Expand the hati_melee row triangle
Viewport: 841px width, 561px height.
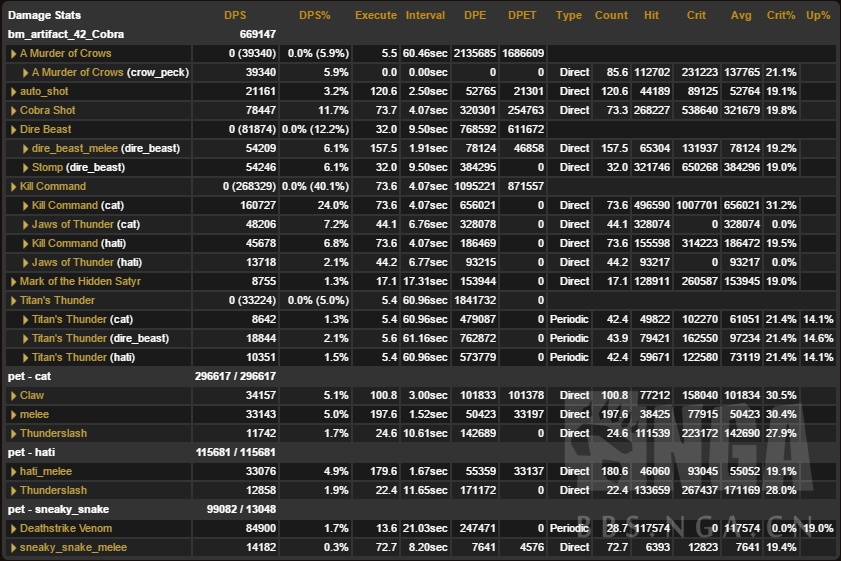click(13, 472)
